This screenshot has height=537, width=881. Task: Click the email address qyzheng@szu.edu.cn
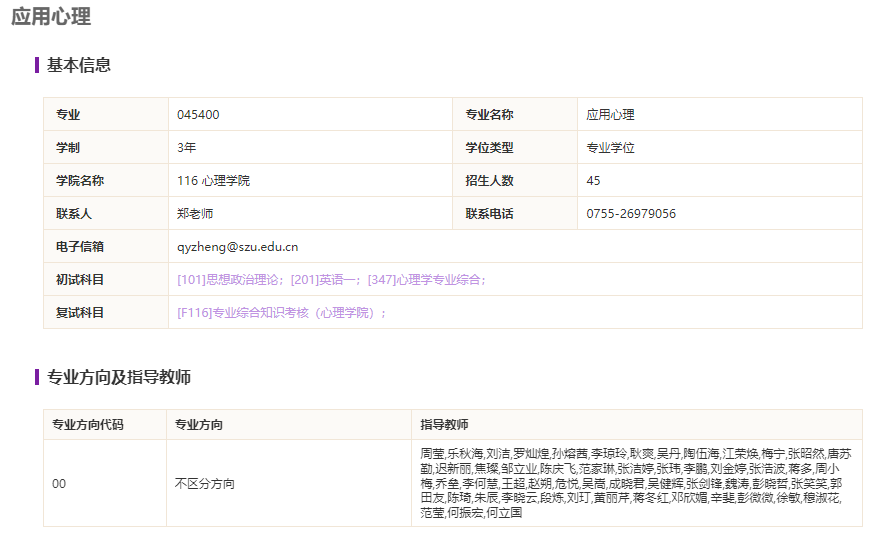(238, 247)
